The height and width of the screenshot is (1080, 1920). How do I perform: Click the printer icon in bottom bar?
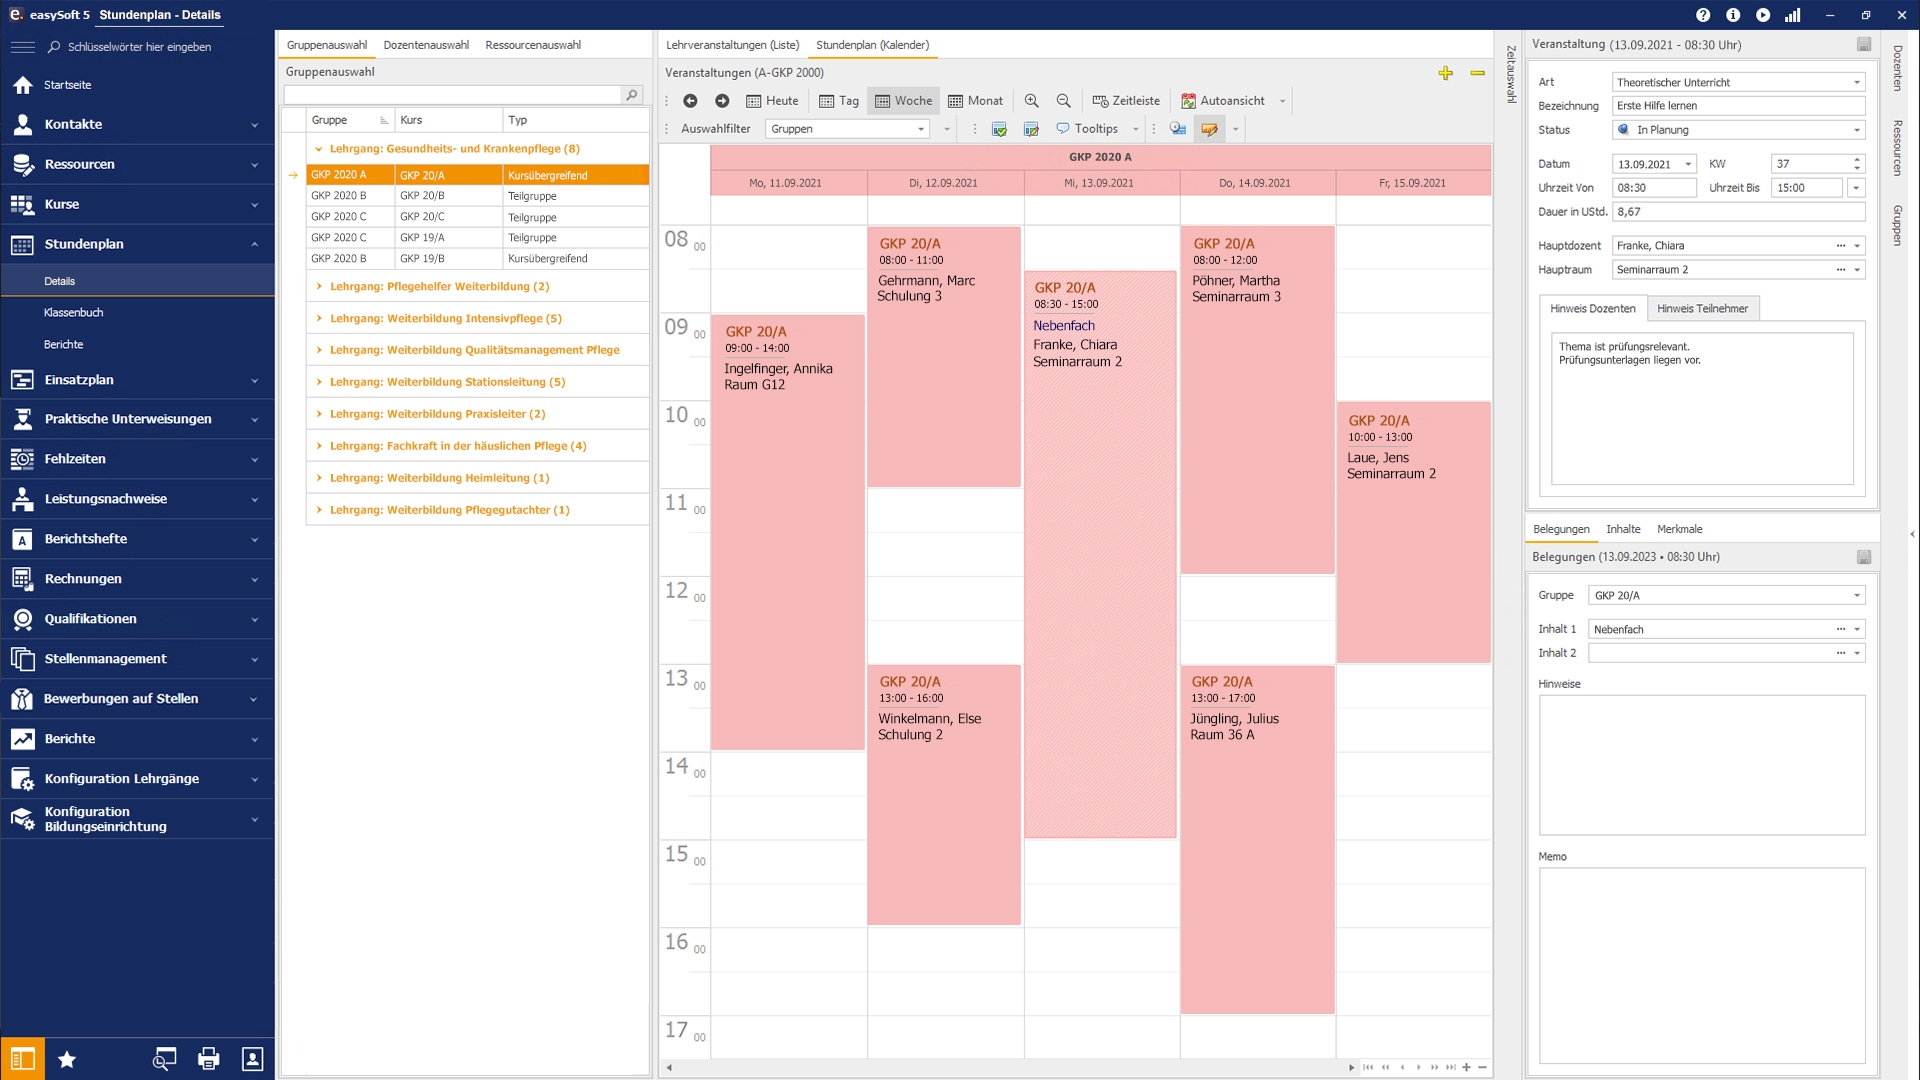click(x=208, y=1059)
